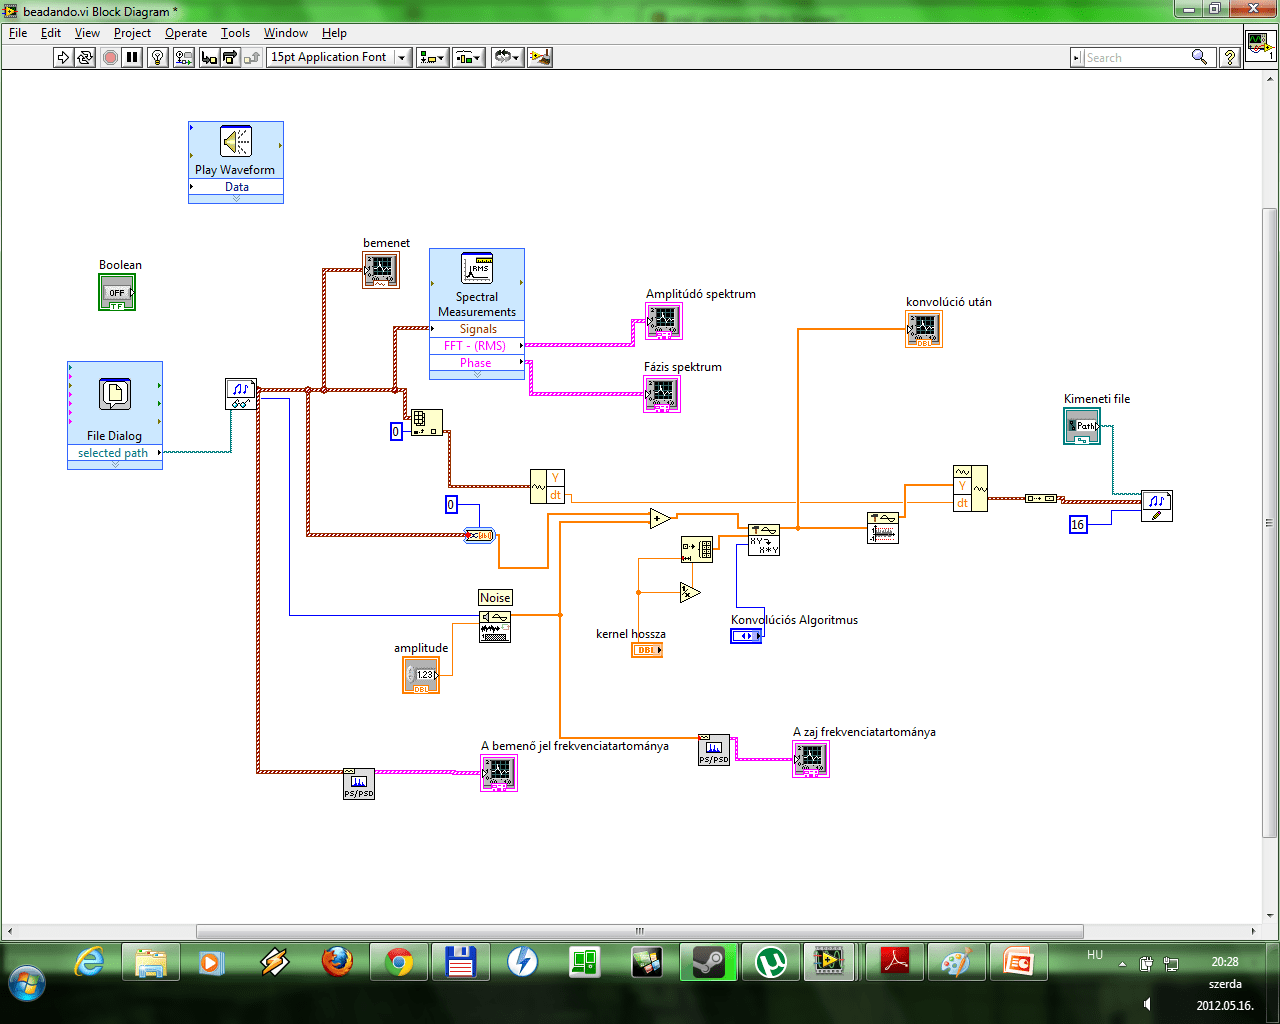1280x1024 pixels.
Task: Click the context help question mark button
Action: pos(1230,57)
